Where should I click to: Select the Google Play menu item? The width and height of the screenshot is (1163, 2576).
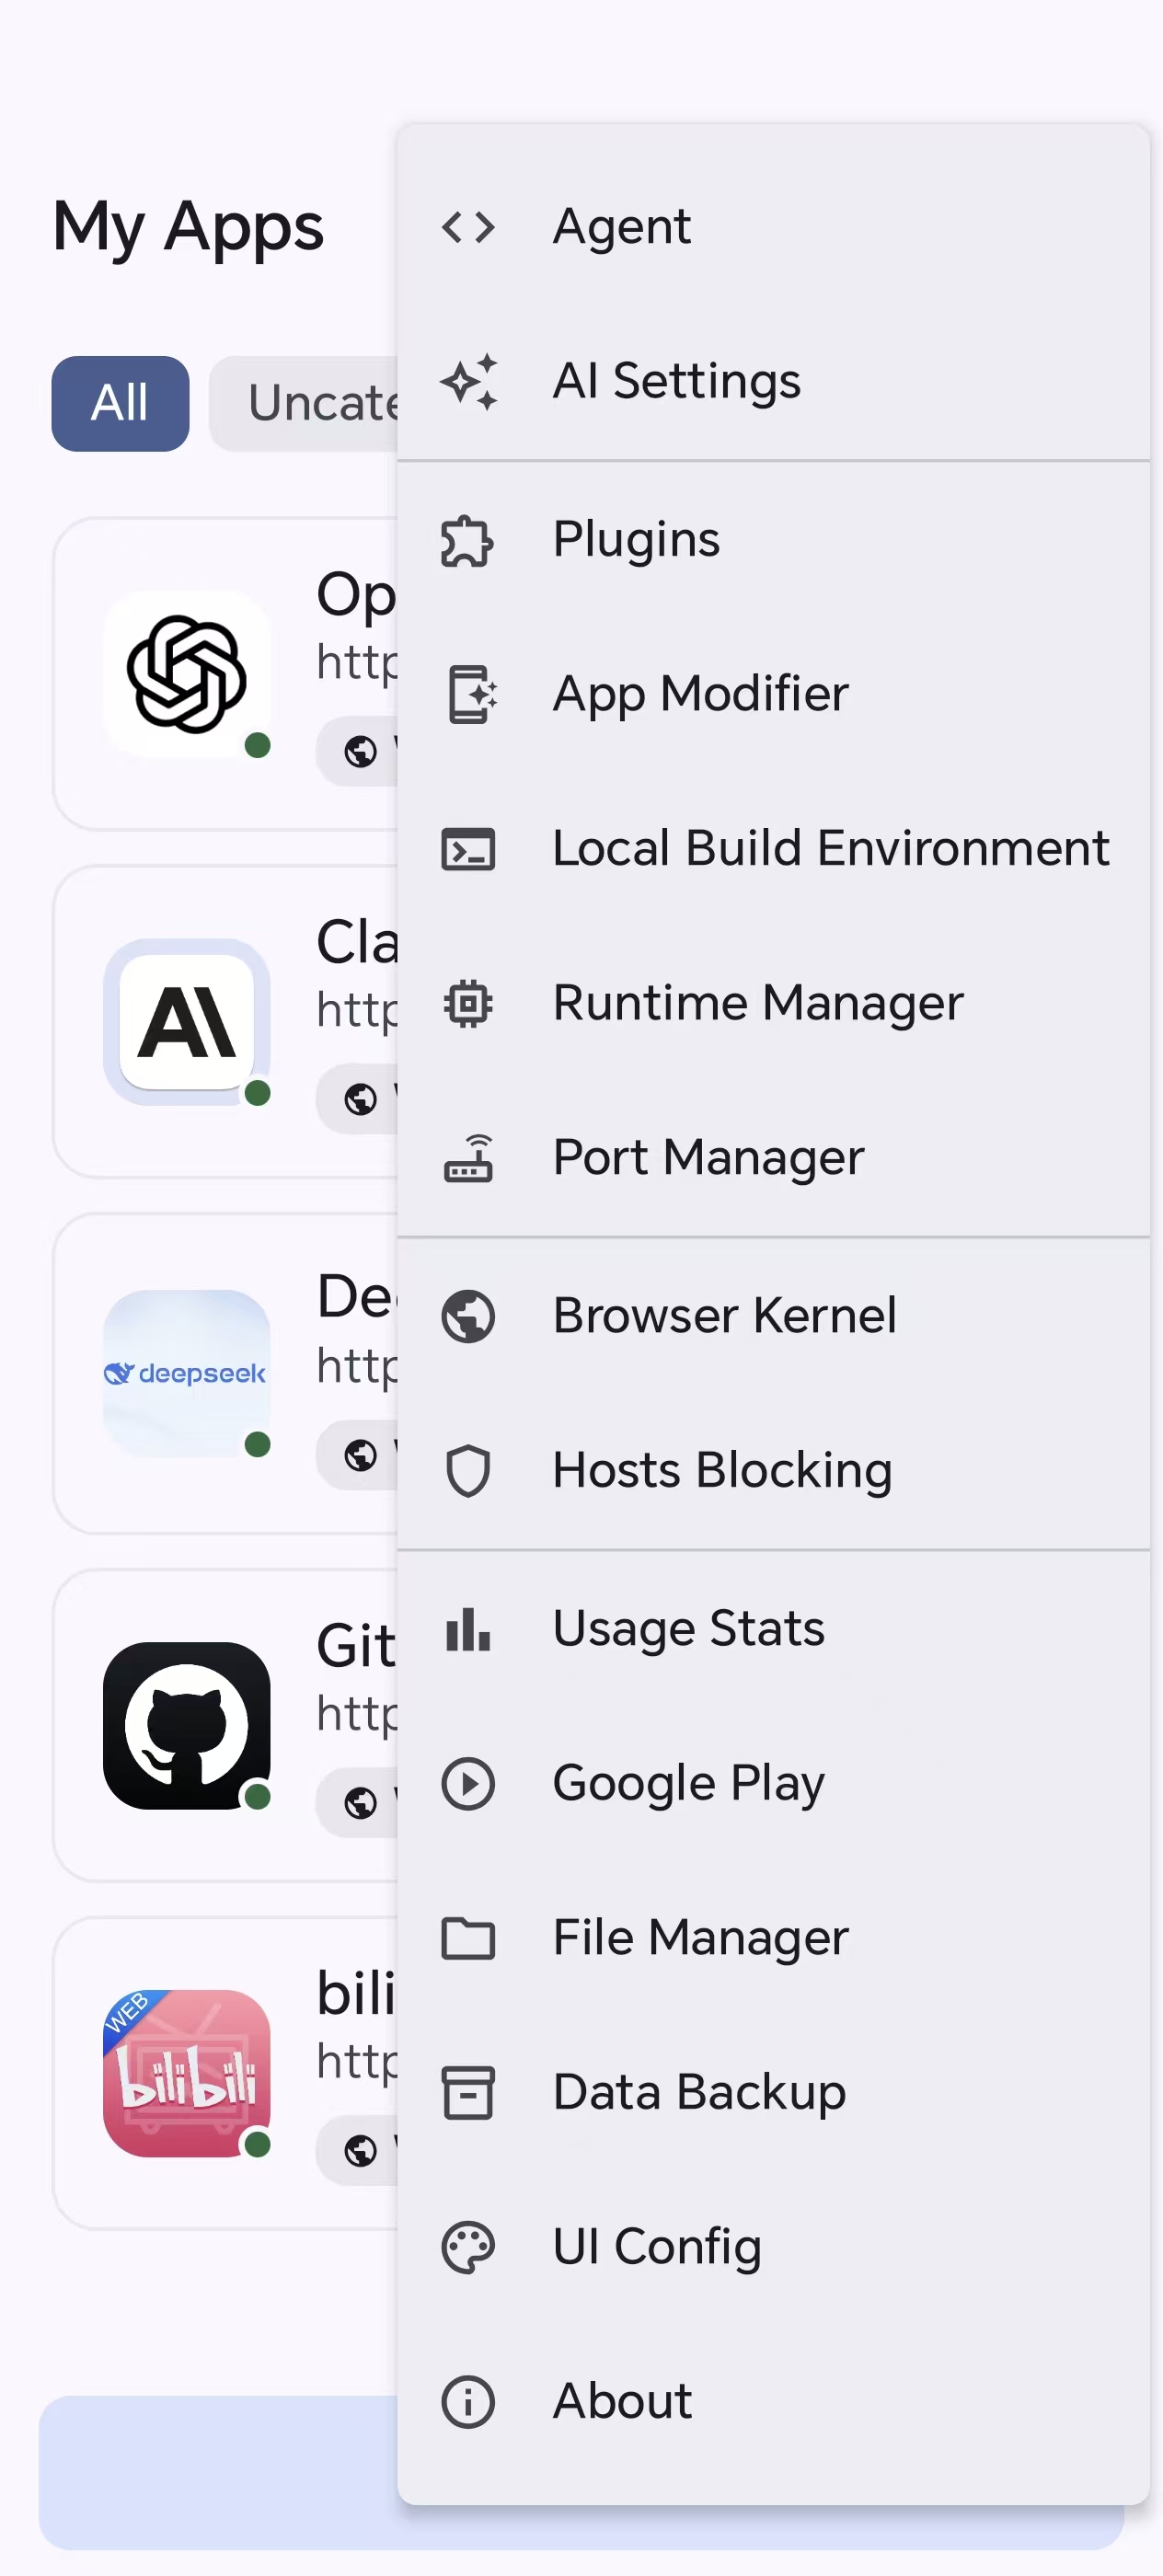coord(773,1784)
